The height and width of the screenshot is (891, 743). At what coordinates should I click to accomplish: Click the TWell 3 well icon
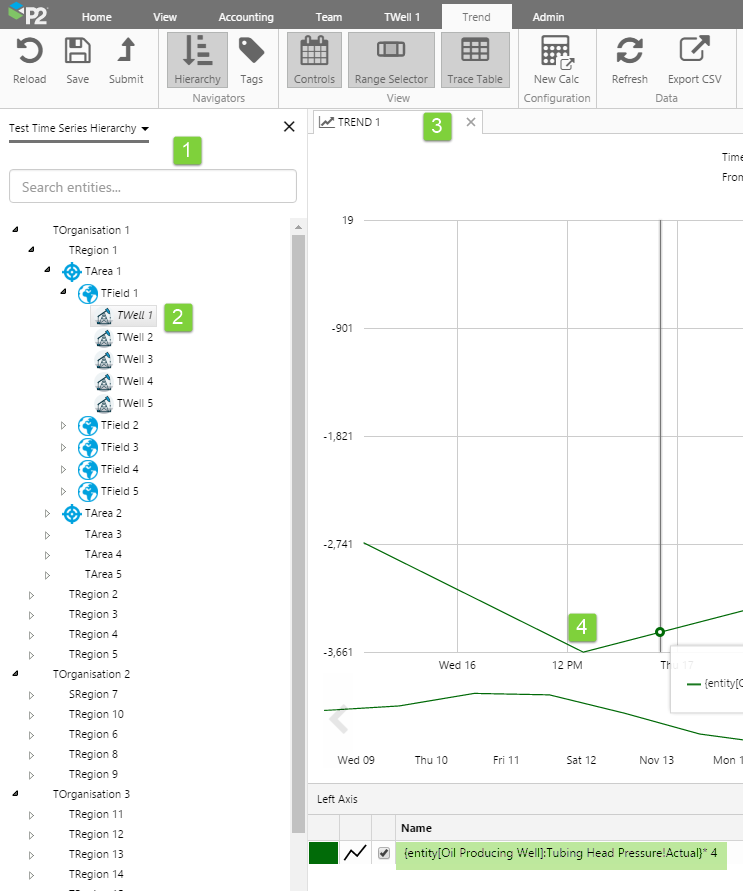pos(103,360)
